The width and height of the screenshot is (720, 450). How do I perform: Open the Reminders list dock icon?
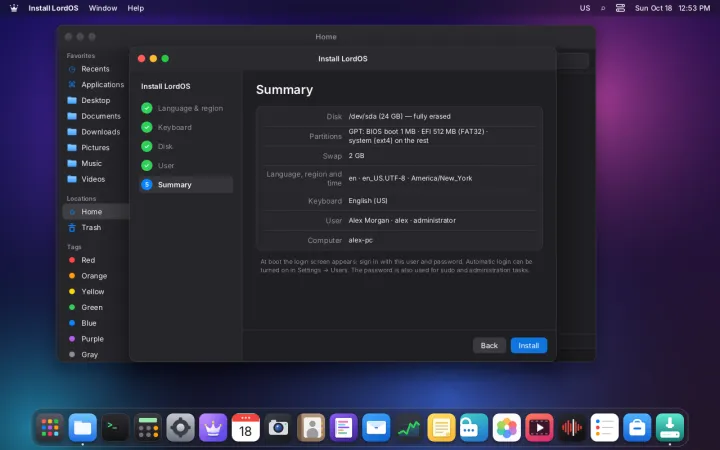[x=604, y=428]
